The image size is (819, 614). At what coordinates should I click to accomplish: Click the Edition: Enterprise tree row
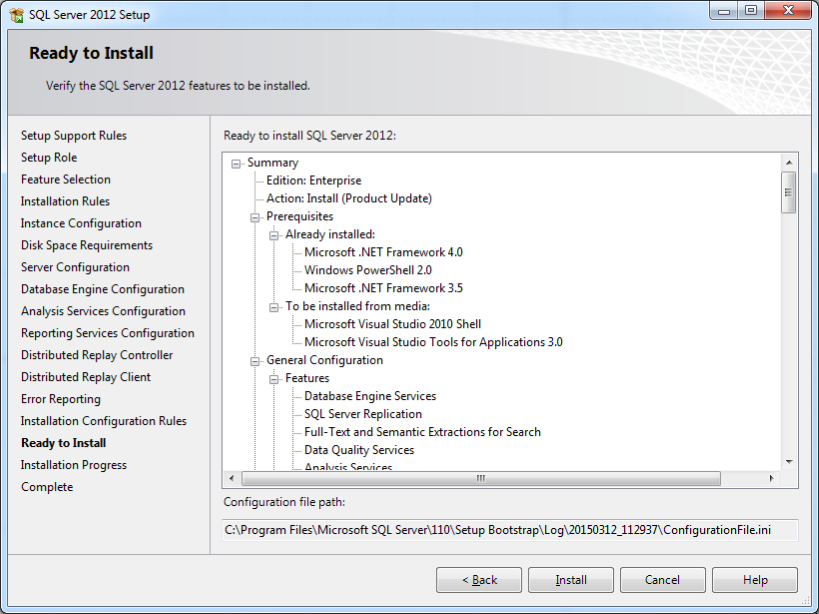point(314,181)
